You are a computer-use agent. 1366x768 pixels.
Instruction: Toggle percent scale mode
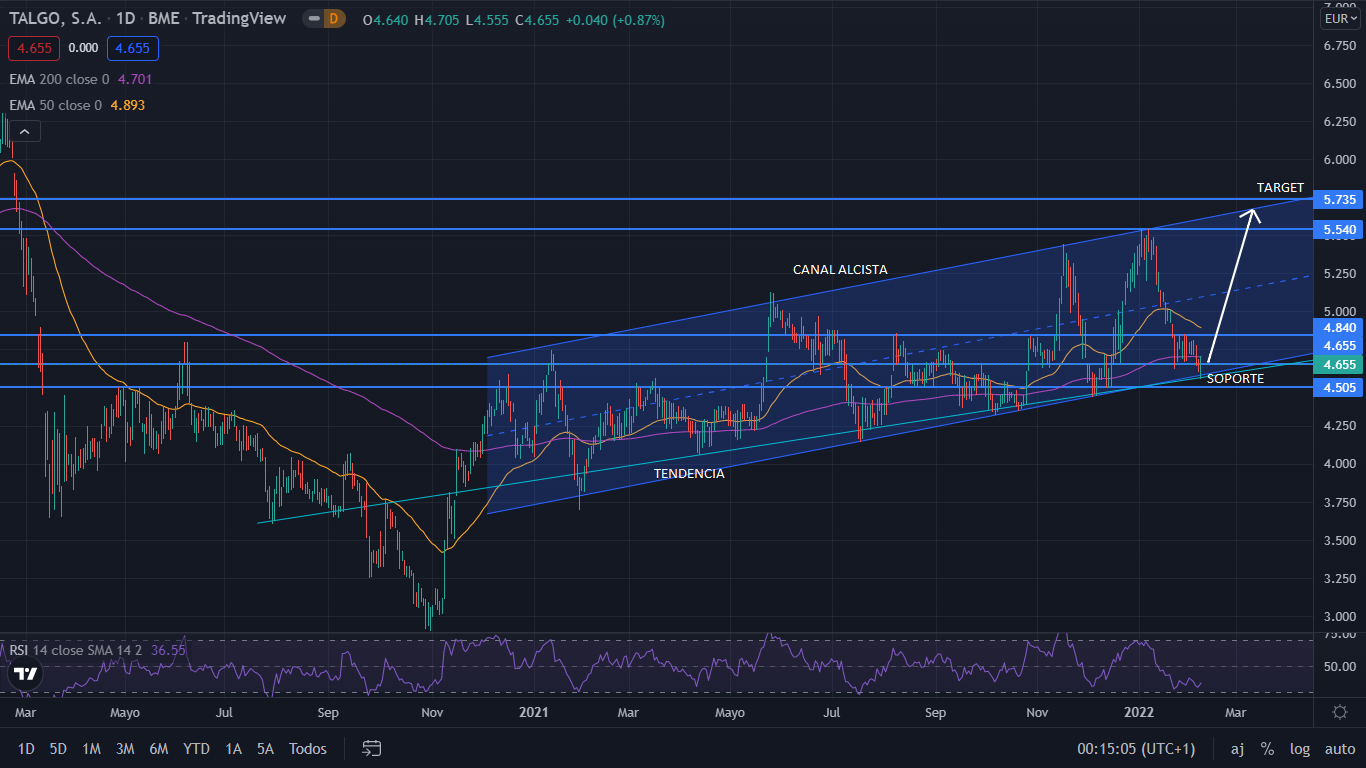[x=1267, y=748]
